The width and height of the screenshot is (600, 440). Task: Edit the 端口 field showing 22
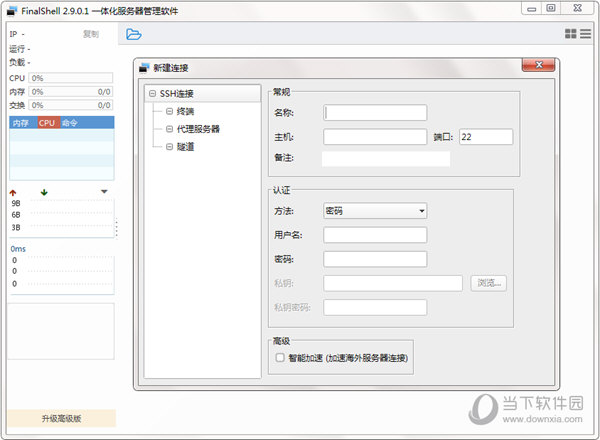(x=486, y=137)
